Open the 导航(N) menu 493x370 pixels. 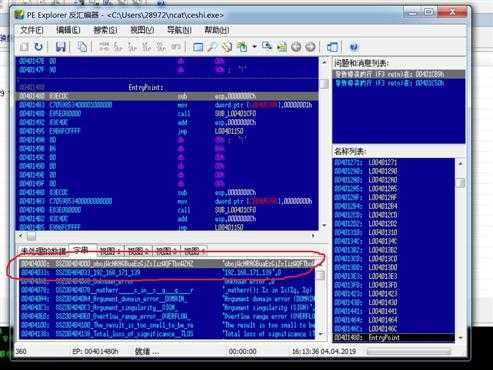pyautogui.click(x=179, y=30)
